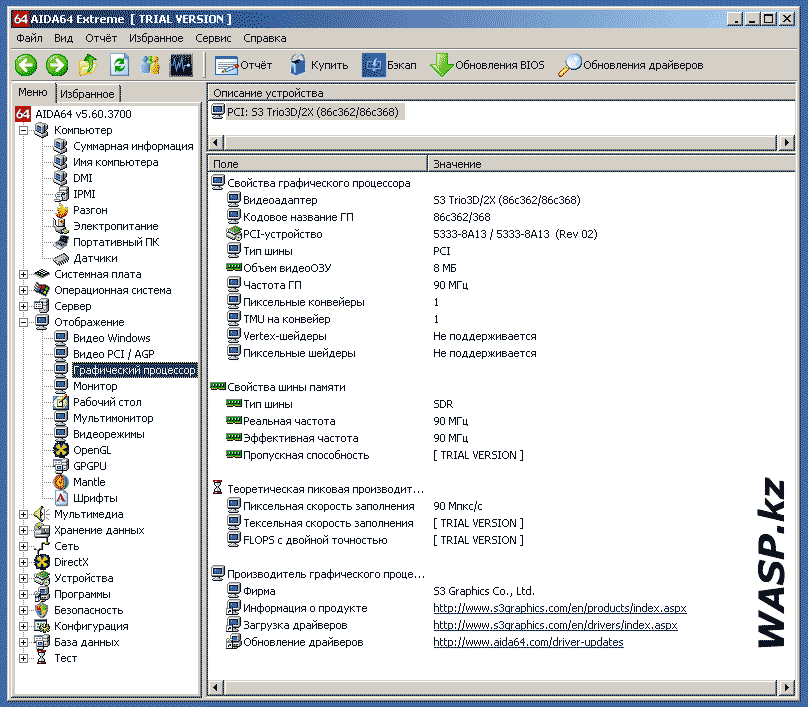Open the Отчёт menu in menu bar
Viewport: 808px width, 707px height.
101,38
